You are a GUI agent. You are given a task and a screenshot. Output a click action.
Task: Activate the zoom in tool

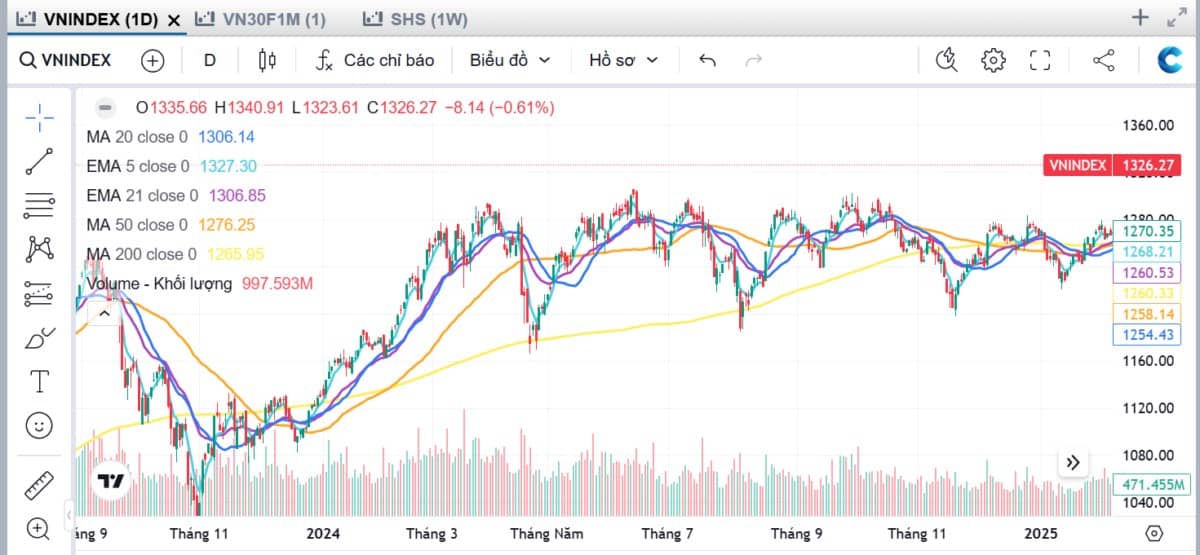40,528
